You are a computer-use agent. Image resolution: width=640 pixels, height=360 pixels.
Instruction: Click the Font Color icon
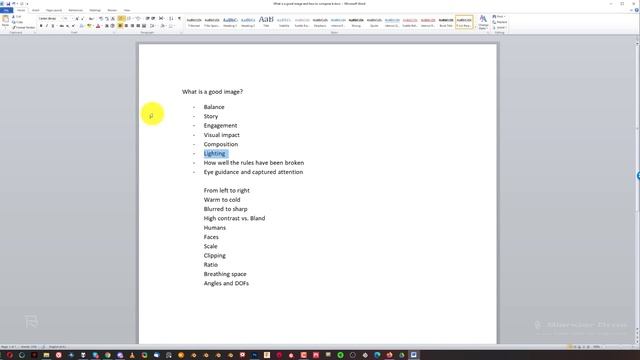tap(98, 26)
